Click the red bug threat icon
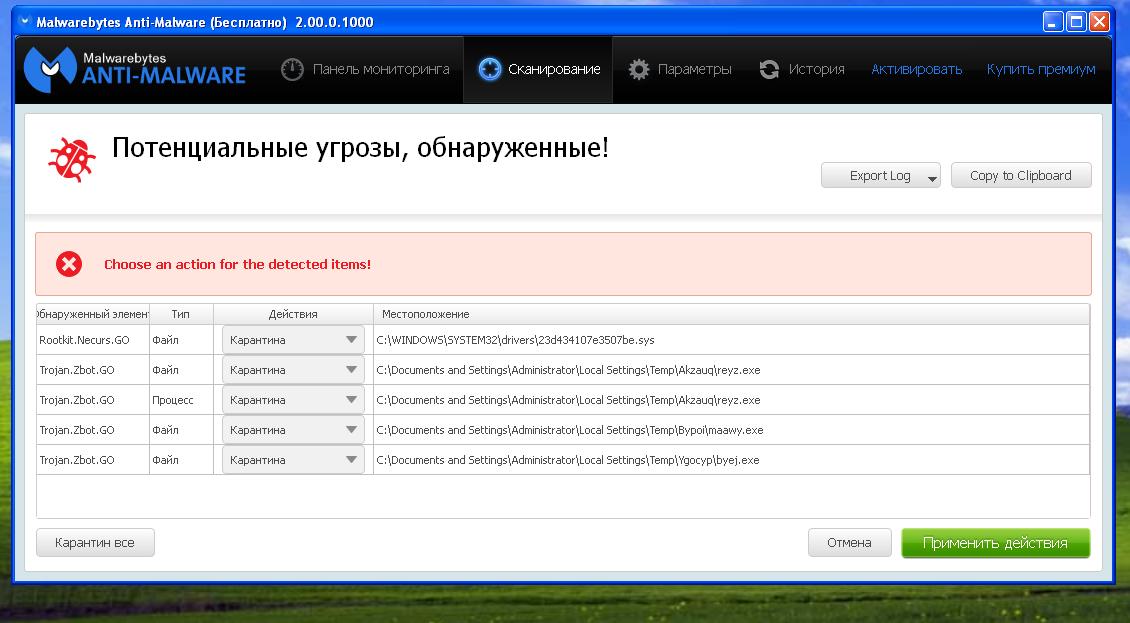The width and height of the screenshot is (1130, 623). [x=70, y=158]
